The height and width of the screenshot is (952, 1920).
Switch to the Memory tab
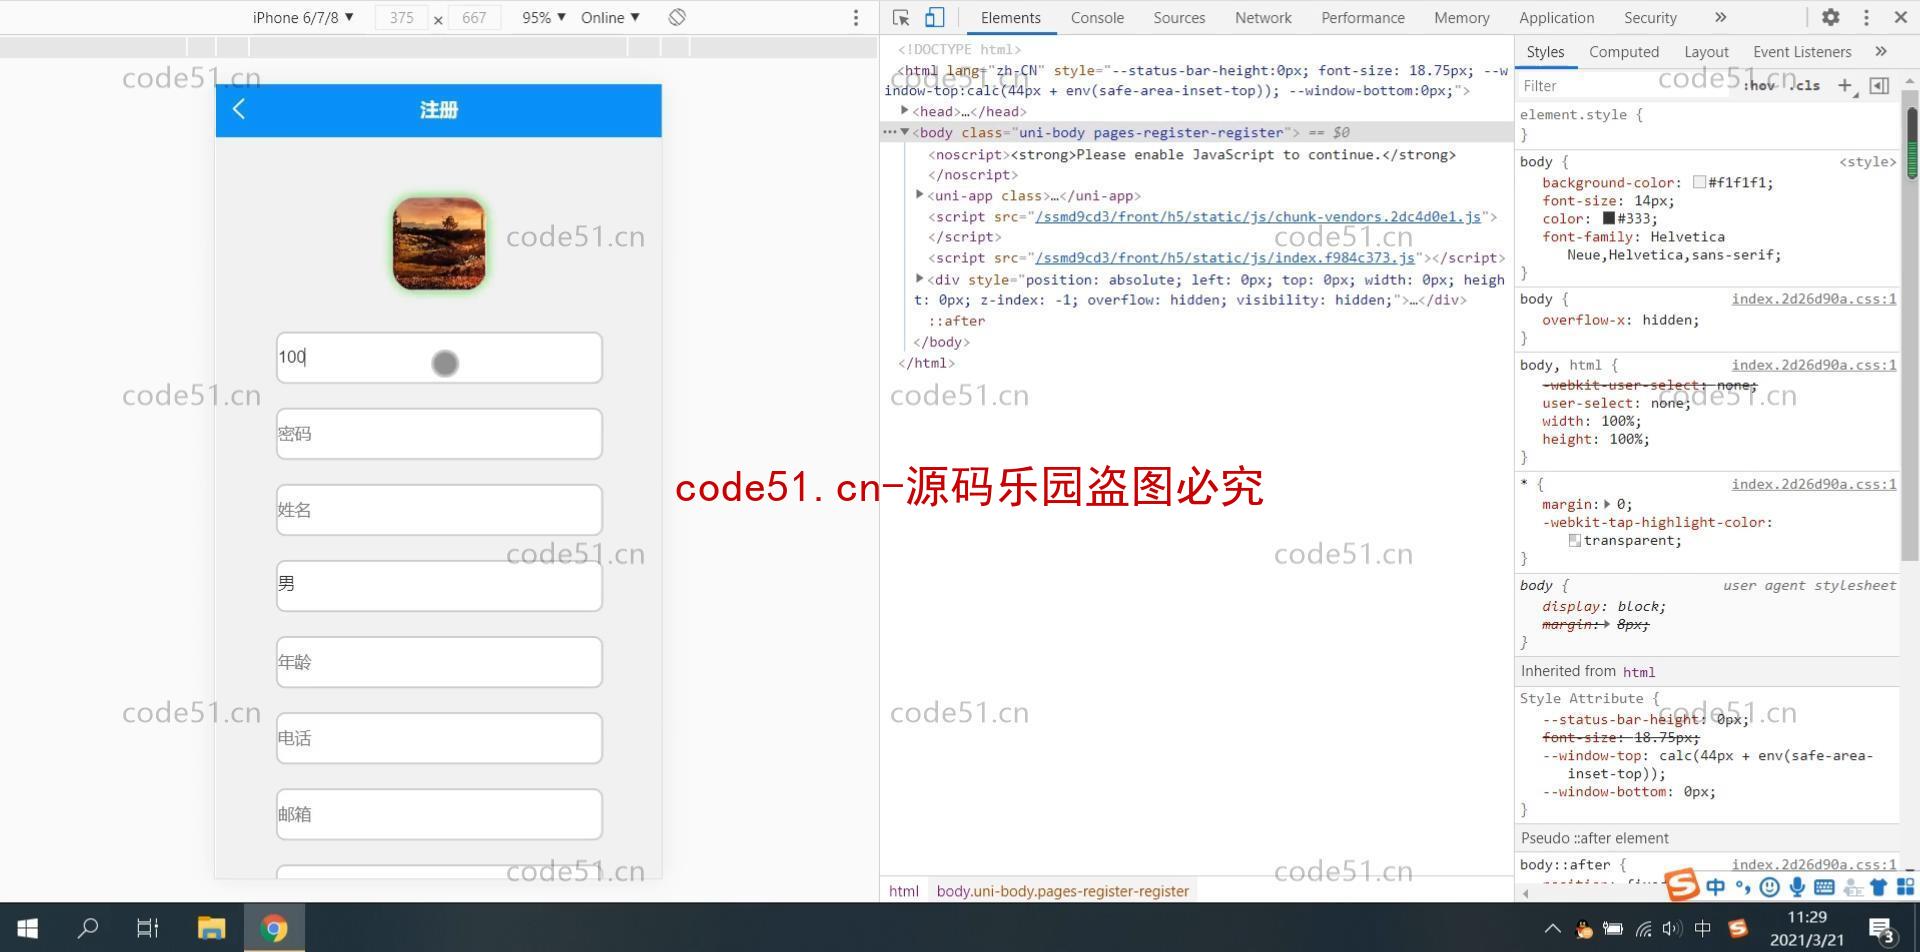pyautogui.click(x=1461, y=17)
